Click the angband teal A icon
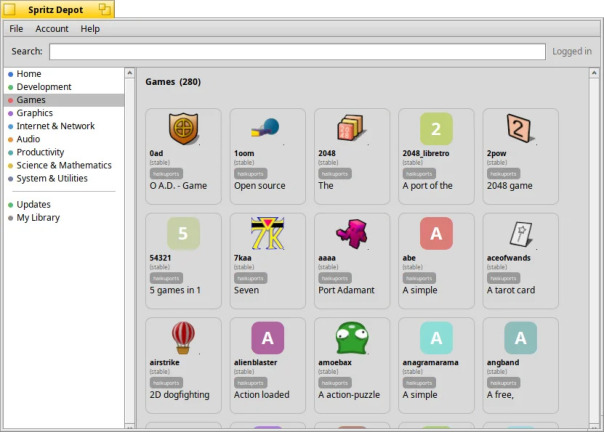 [520, 338]
